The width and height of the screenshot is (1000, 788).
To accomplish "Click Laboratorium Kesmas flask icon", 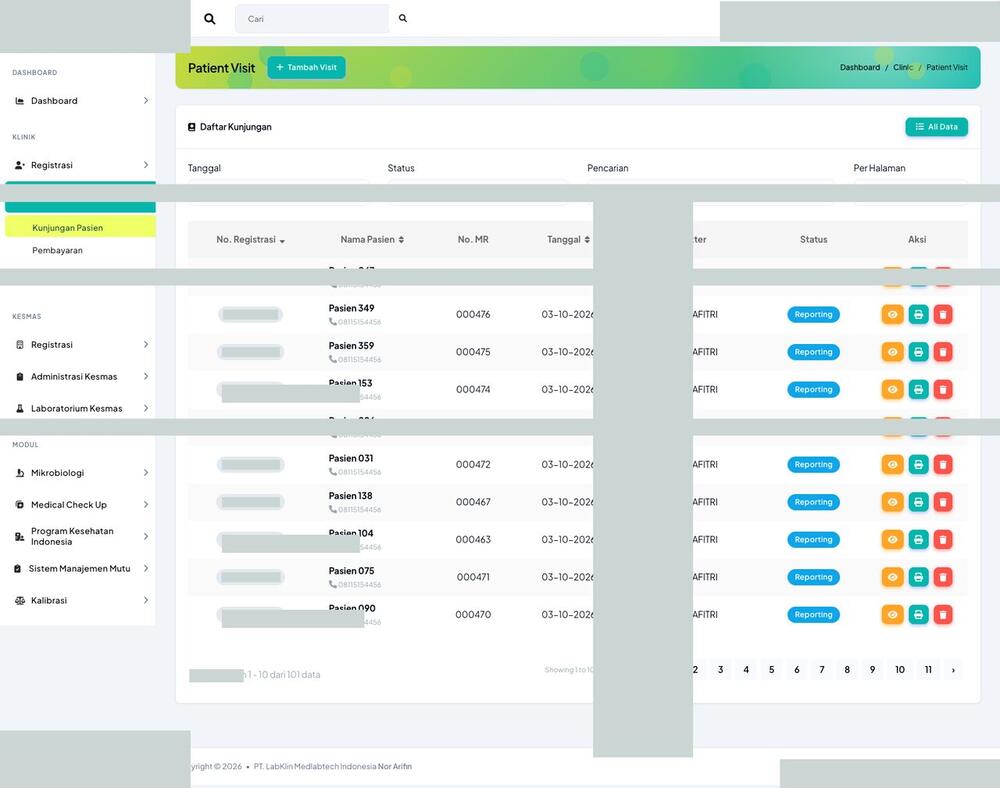I will coord(20,409).
